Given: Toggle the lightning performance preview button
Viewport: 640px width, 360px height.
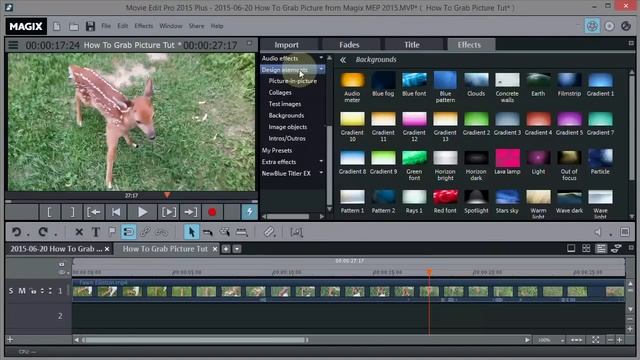Looking at the screenshot, I should (249, 212).
